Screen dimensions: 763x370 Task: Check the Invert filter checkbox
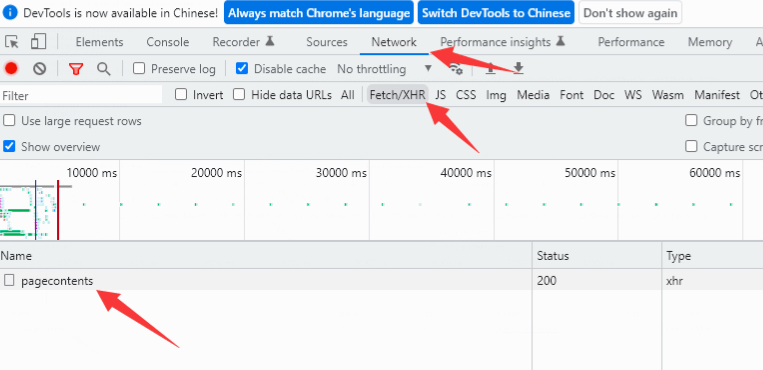(x=181, y=94)
